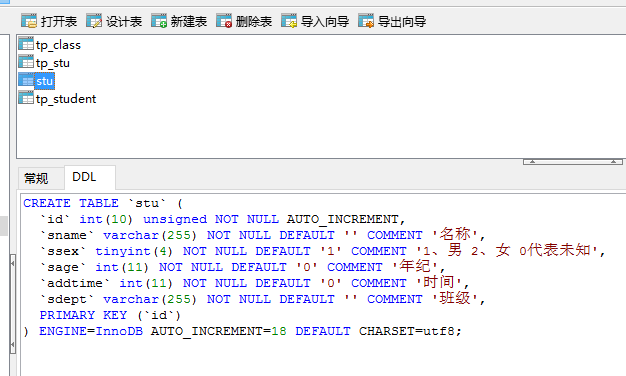Select the tp_student table icon
Viewport: 626px width, 376px height.
(26, 98)
